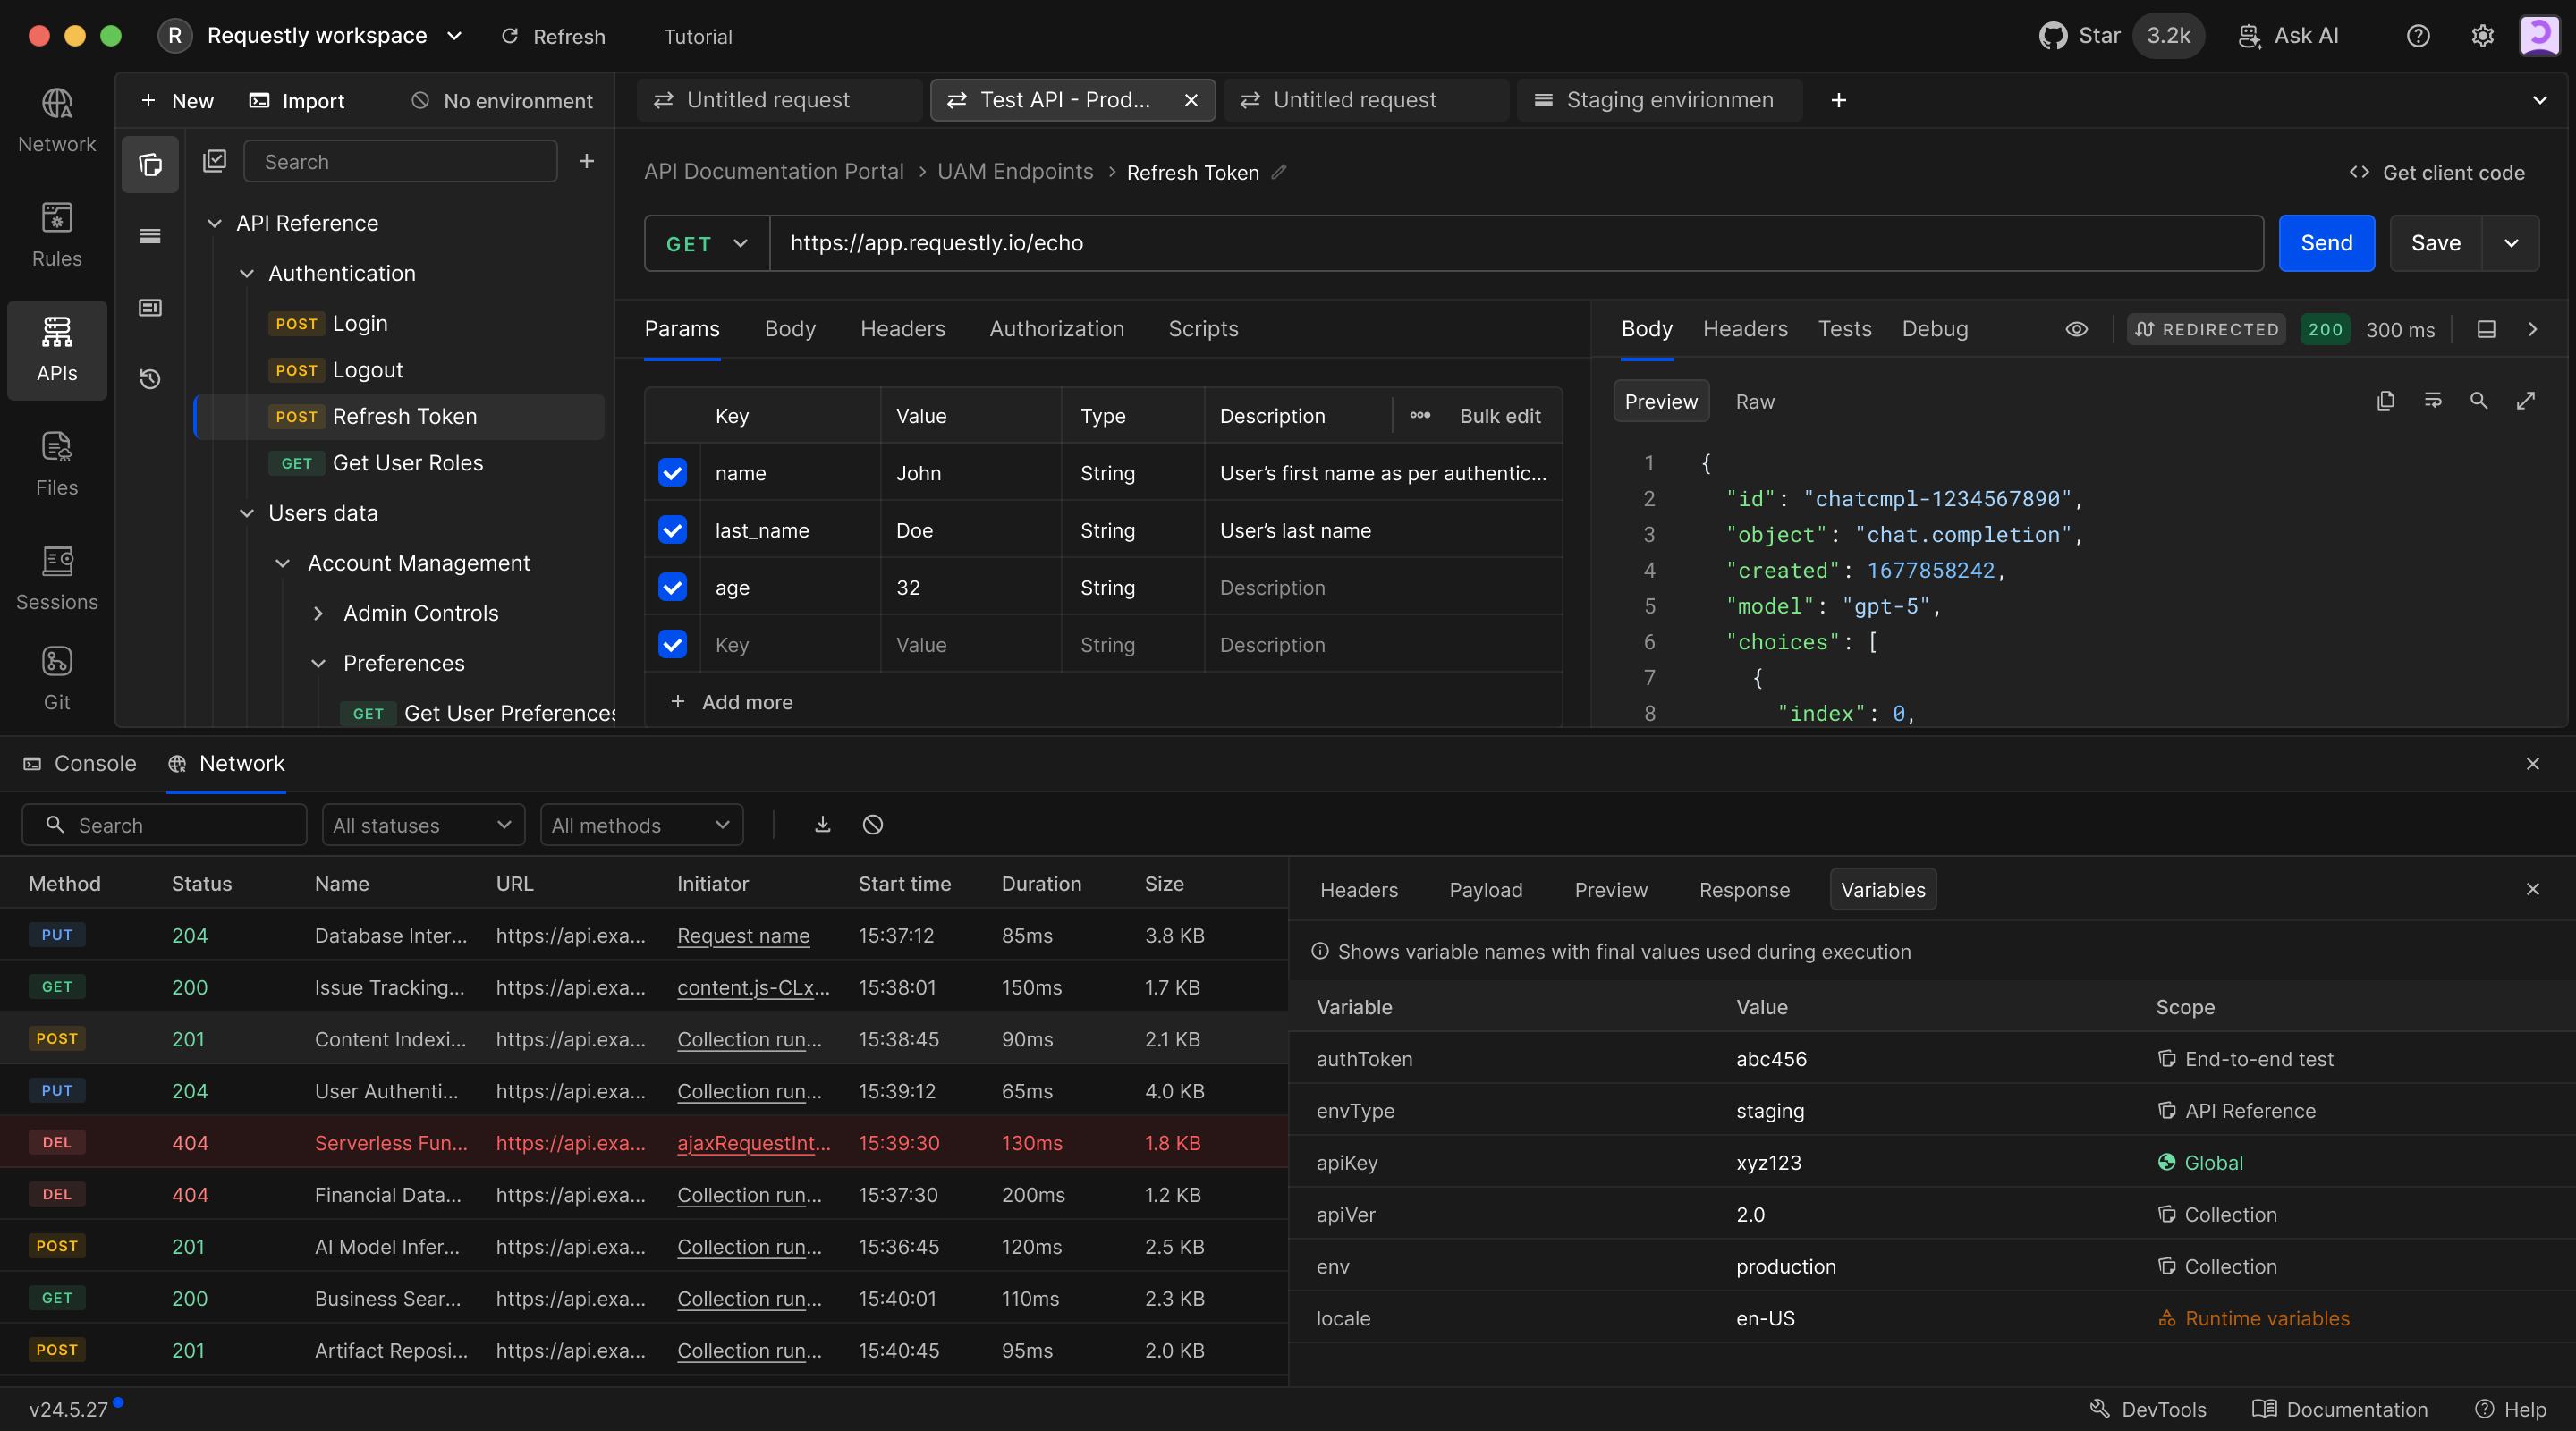The image size is (2576, 1431).
Task: Click Add more to add a parameter
Action: (x=732, y=702)
